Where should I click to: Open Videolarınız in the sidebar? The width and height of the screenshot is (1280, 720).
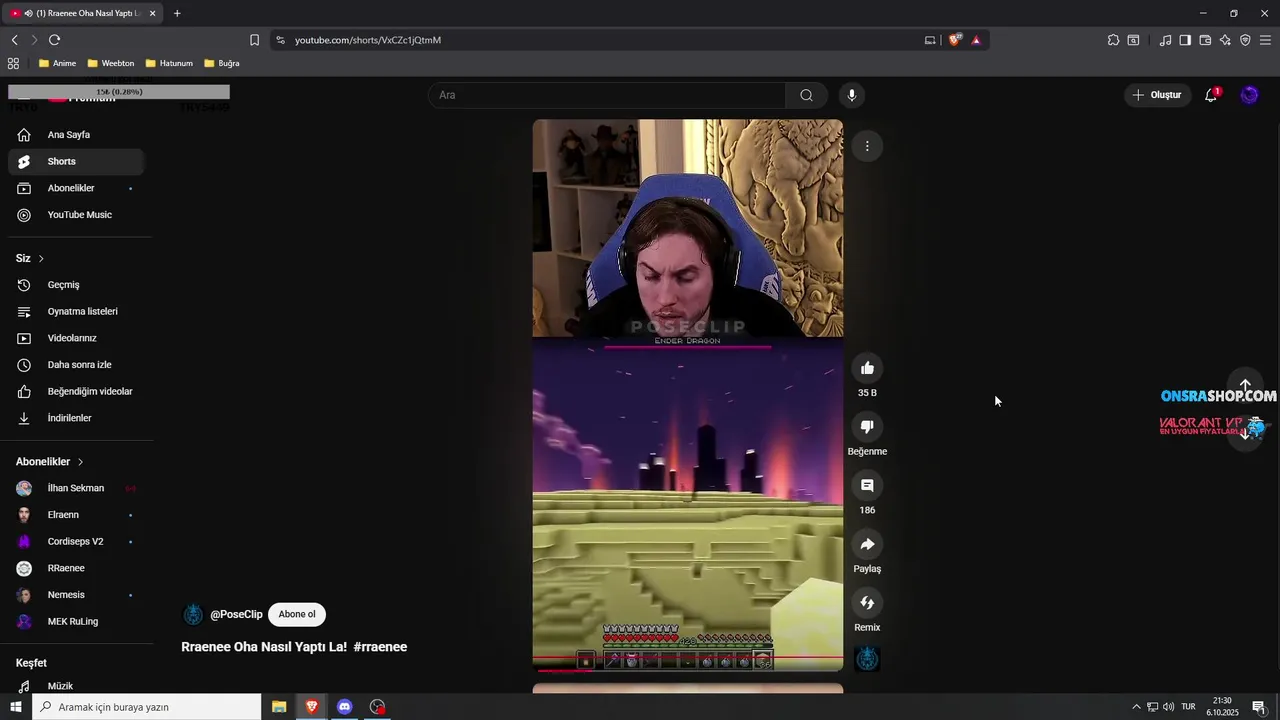(76, 338)
